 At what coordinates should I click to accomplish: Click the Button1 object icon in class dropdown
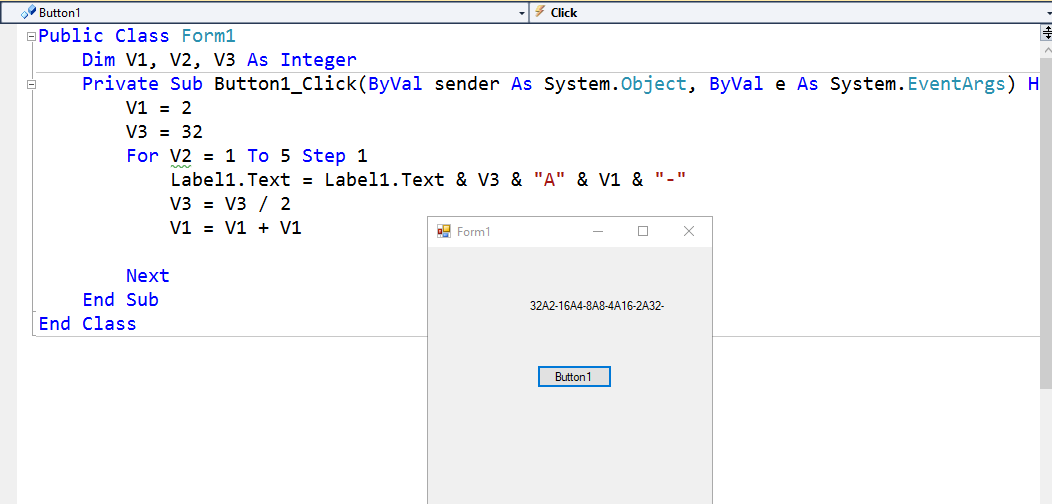pyautogui.click(x=28, y=12)
